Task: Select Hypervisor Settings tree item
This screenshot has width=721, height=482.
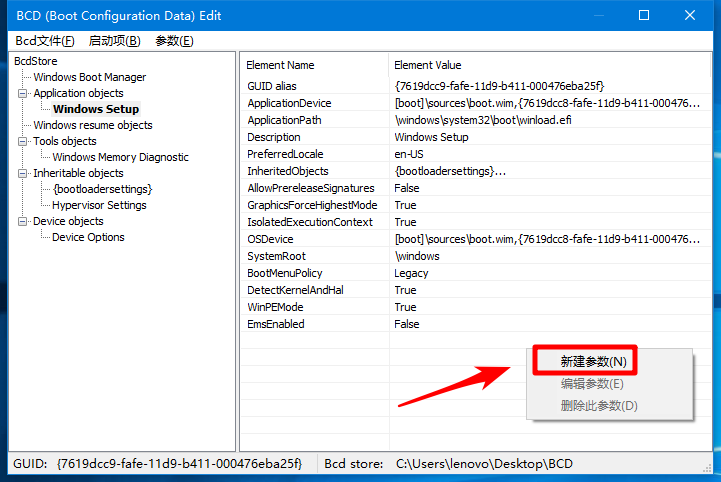Action: point(99,205)
